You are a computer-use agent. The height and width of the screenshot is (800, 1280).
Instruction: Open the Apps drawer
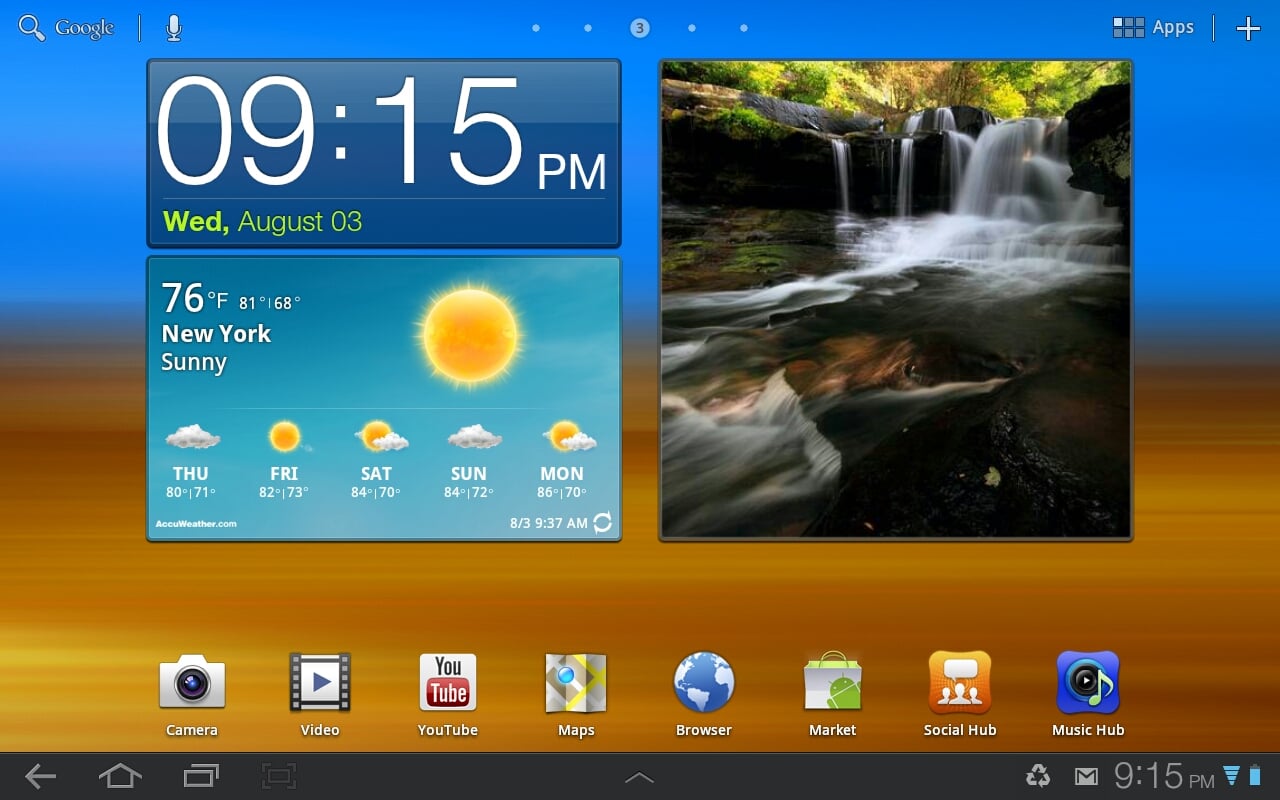click(x=1153, y=28)
